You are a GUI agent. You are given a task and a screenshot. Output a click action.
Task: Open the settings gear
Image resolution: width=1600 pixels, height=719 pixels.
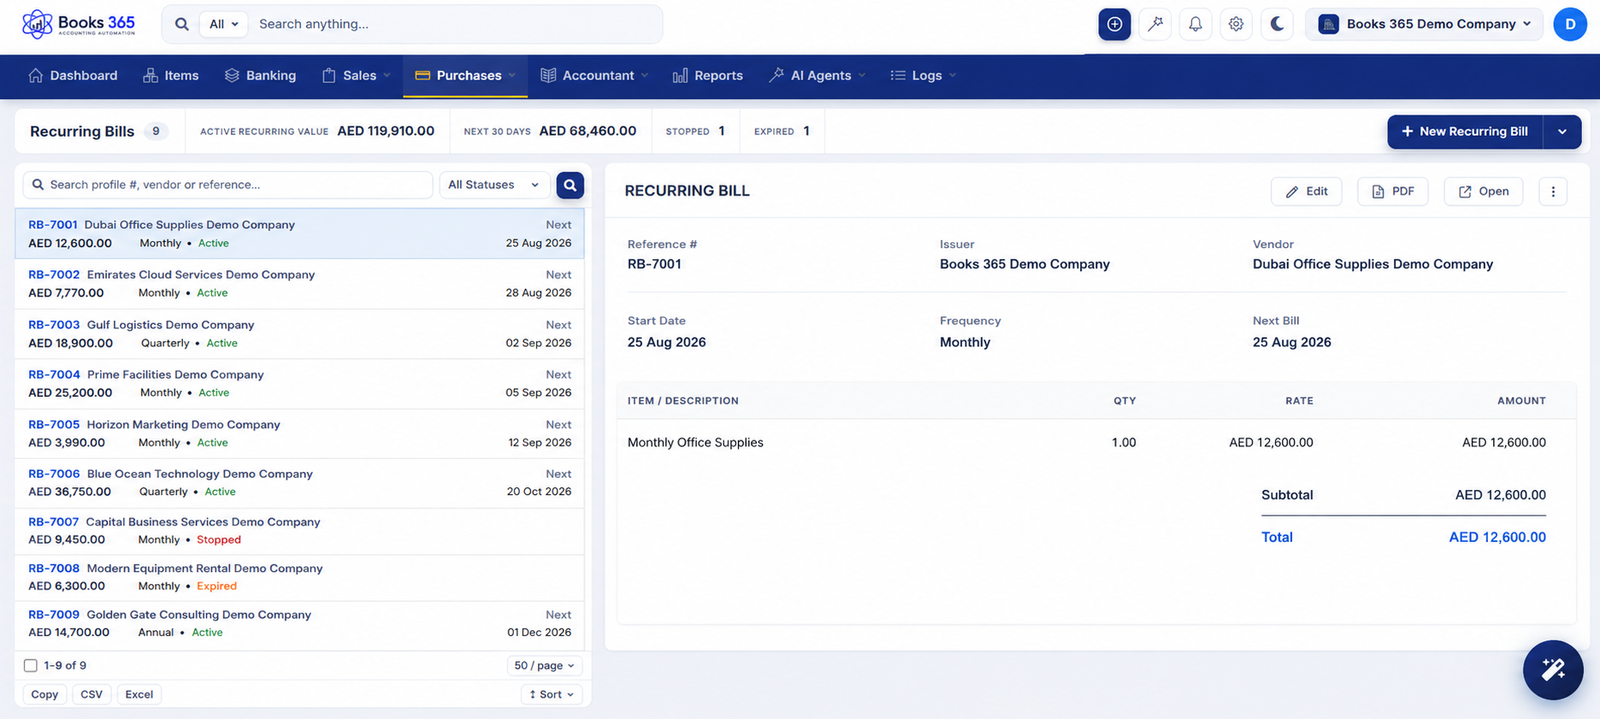pyautogui.click(x=1237, y=24)
